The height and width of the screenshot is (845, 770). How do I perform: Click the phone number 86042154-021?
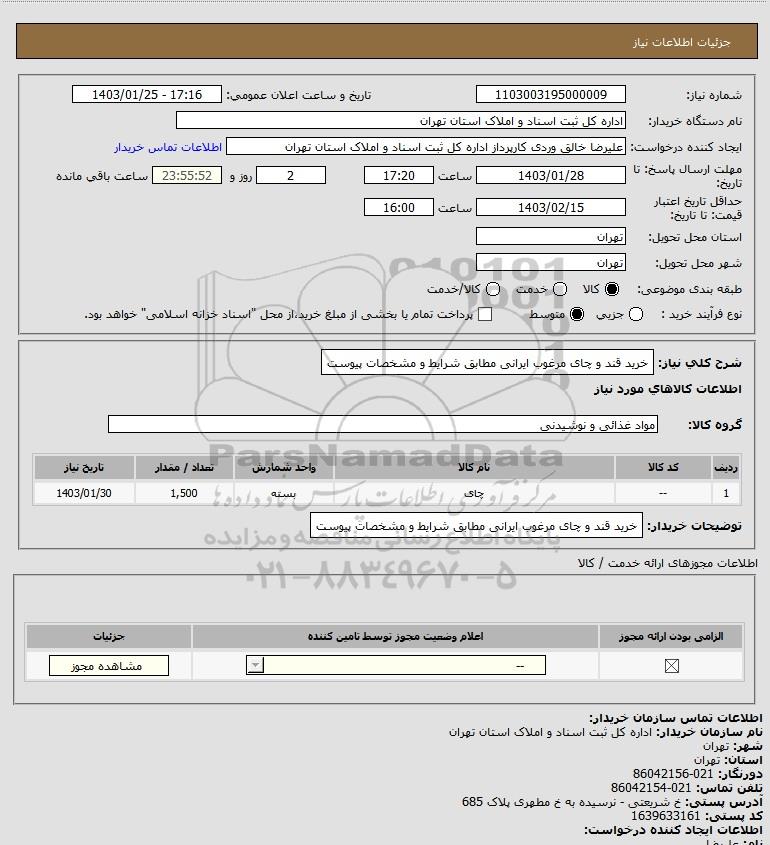(651, 788)
